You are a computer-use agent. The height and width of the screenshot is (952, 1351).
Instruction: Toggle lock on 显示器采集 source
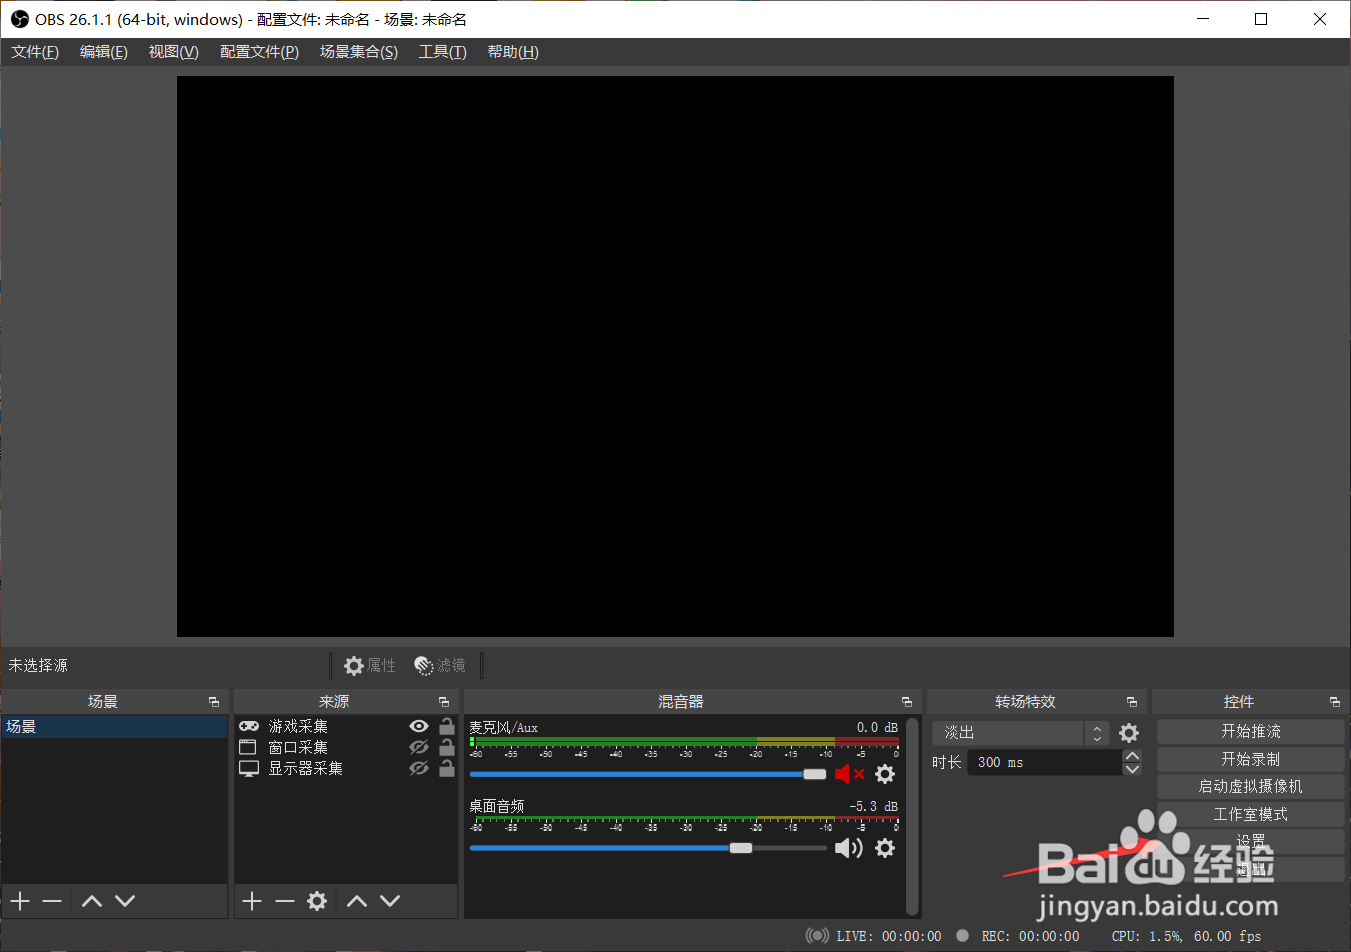point(447,768)
